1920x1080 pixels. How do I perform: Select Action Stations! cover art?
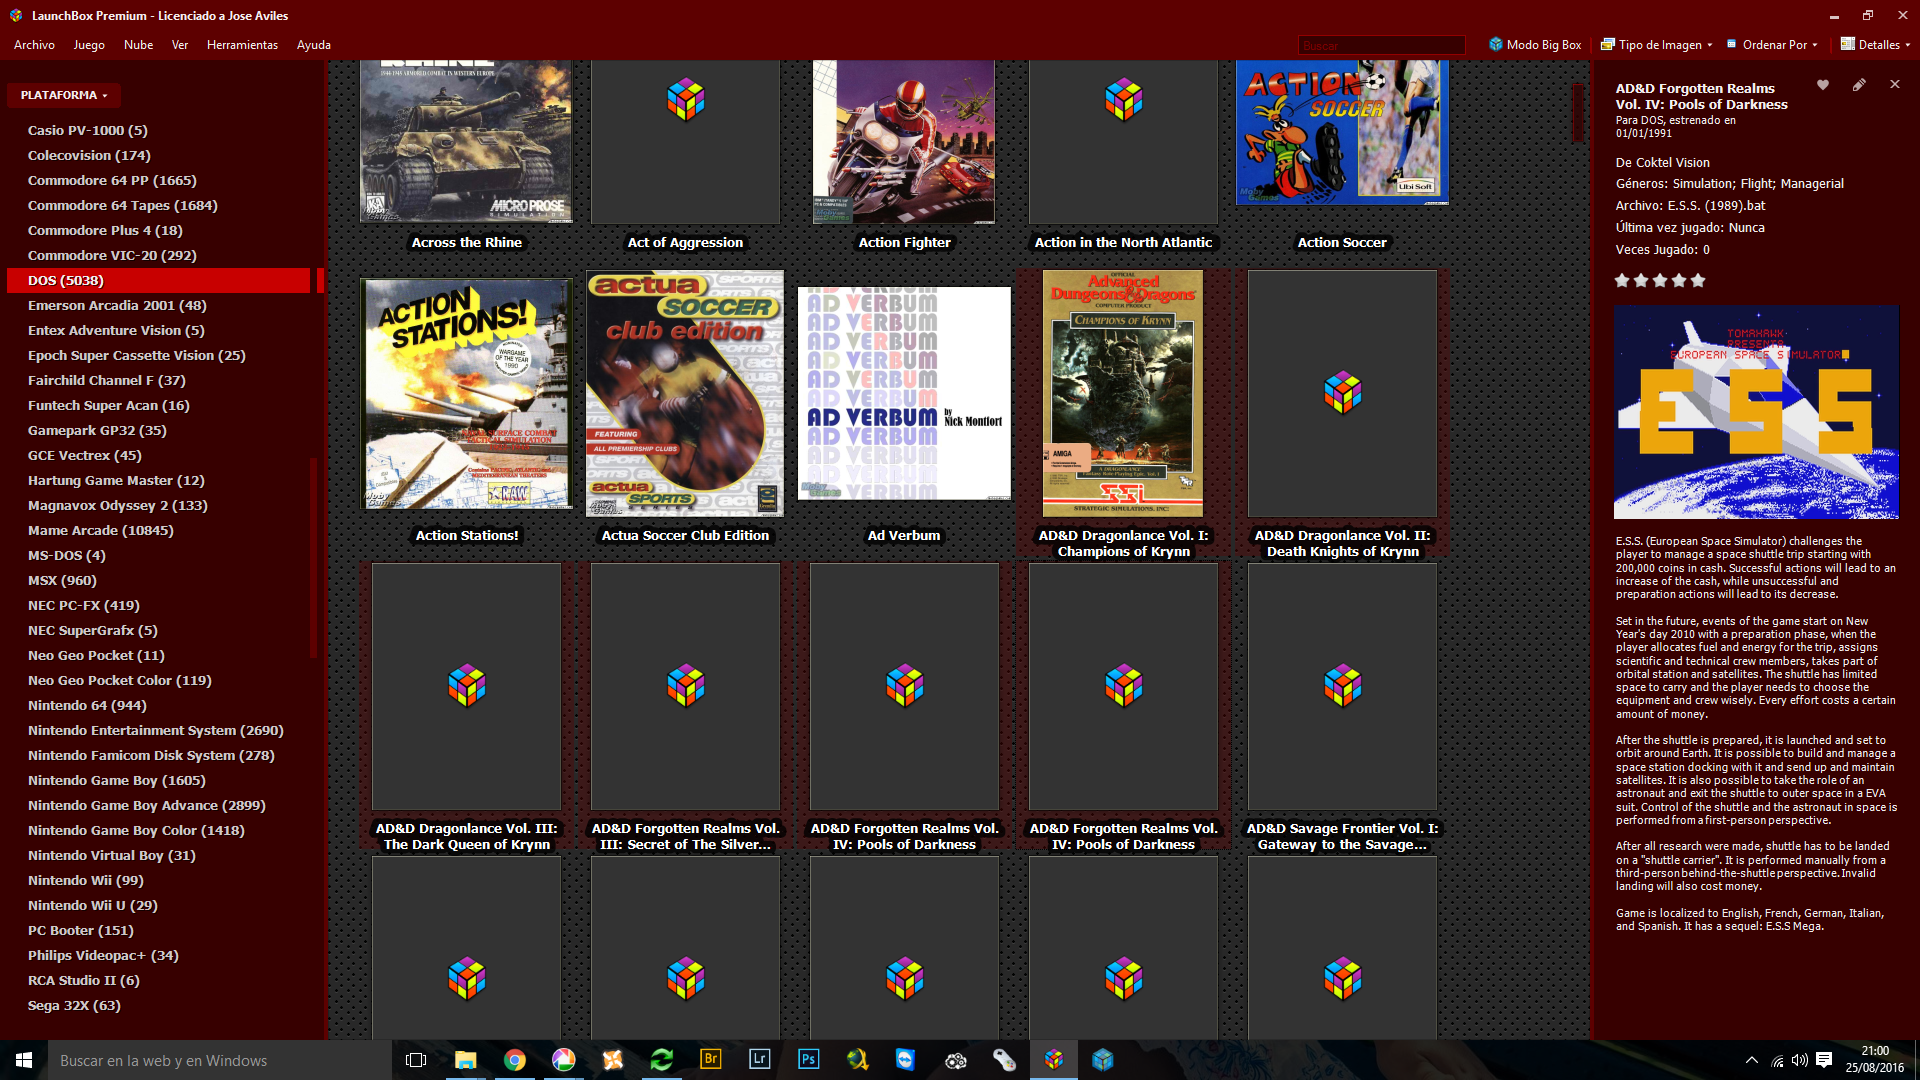pyautogui.click(x=466, y=394)
